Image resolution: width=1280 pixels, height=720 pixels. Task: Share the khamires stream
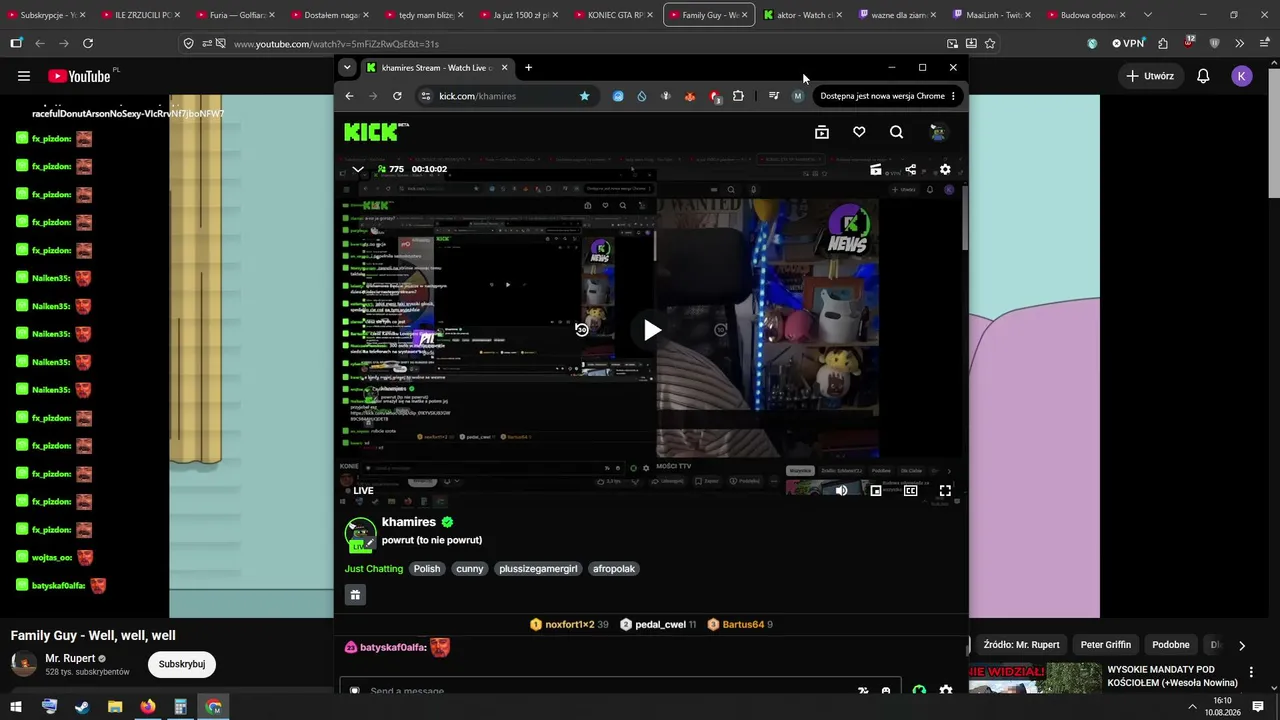pyautogui.click(x=910, y=169)
